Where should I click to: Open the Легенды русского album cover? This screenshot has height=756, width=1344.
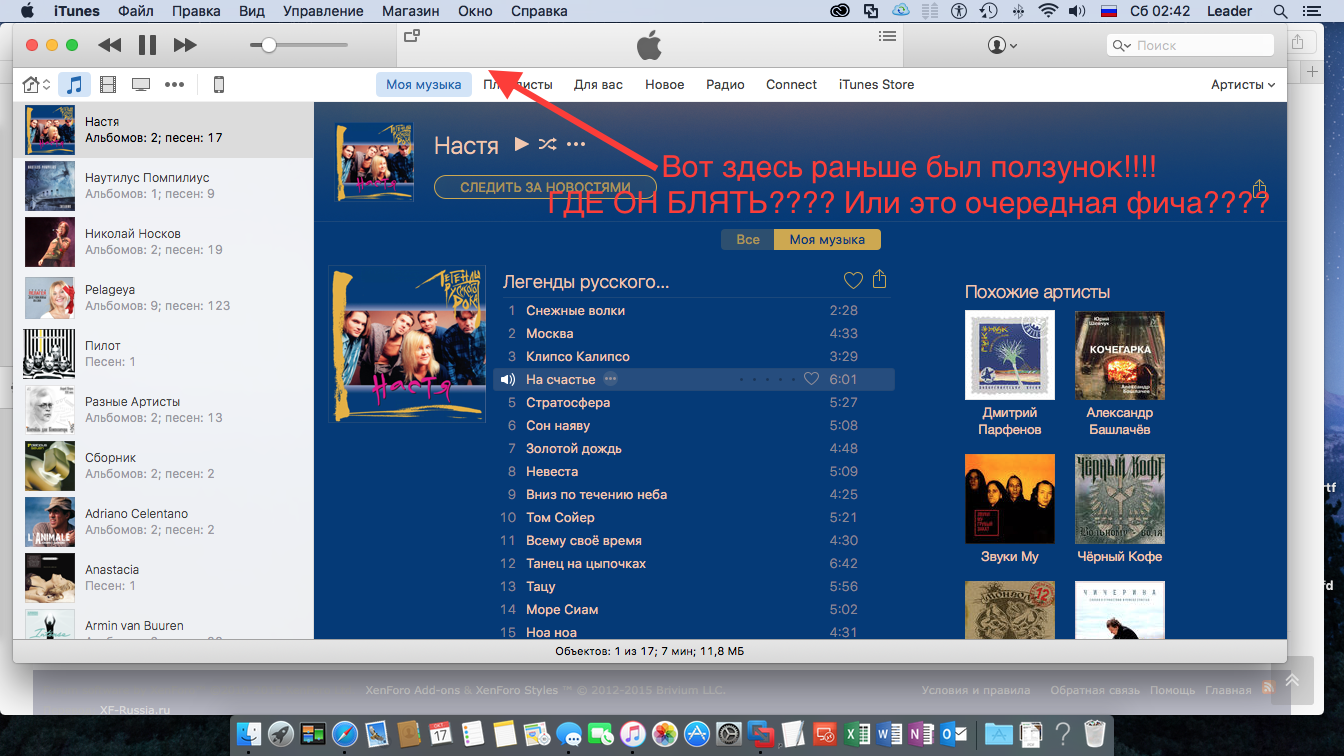coord(407,344)
